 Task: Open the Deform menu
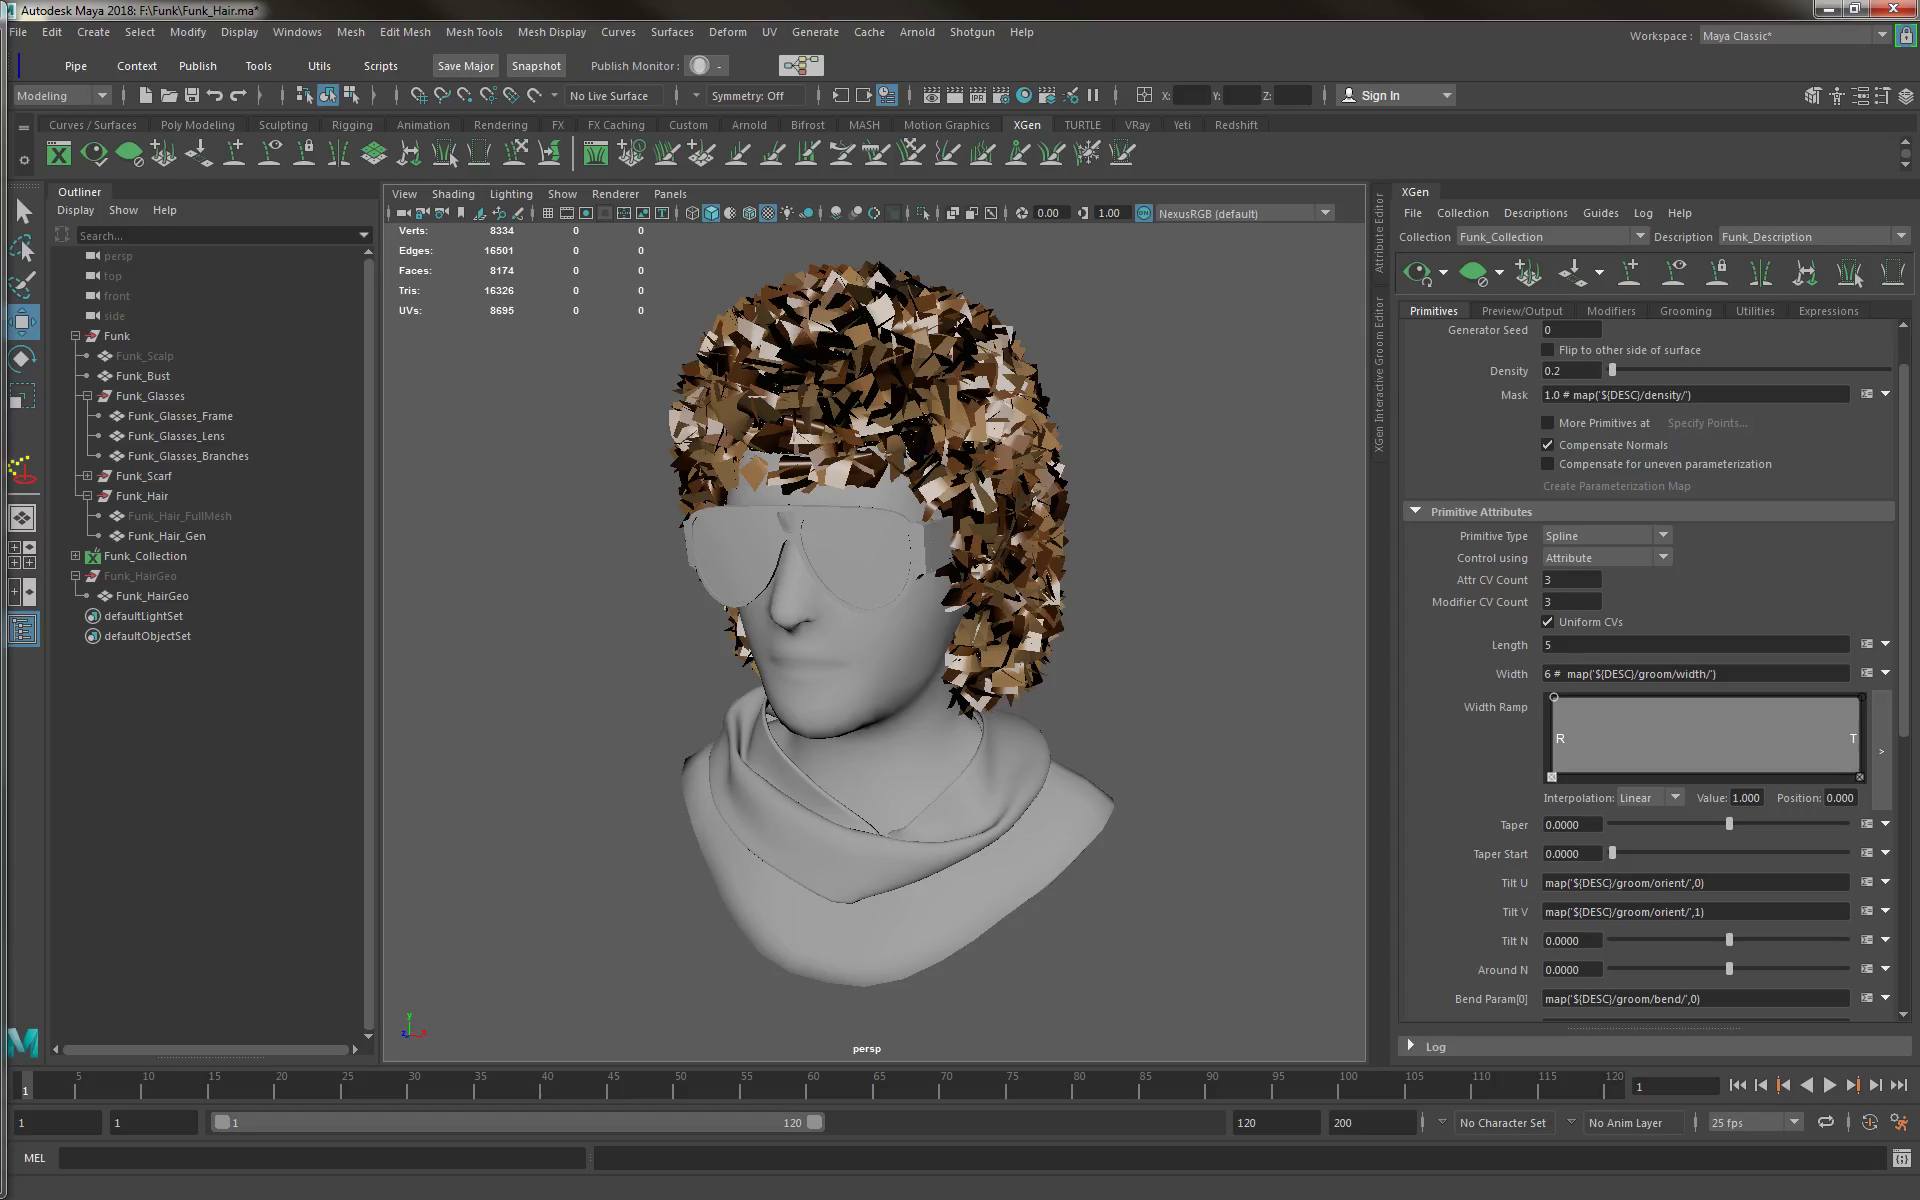(x=727, y=32)
